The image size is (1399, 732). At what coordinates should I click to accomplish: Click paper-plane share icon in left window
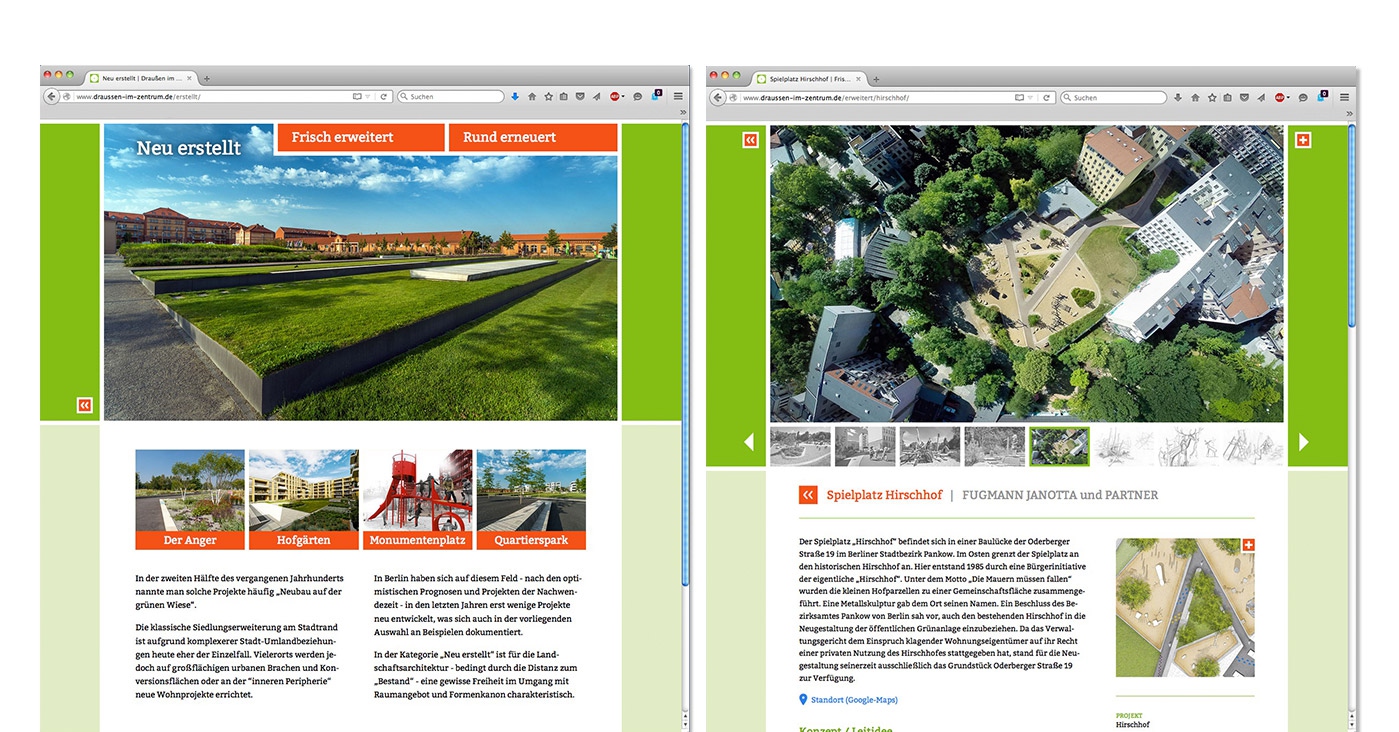click(596, 97)
